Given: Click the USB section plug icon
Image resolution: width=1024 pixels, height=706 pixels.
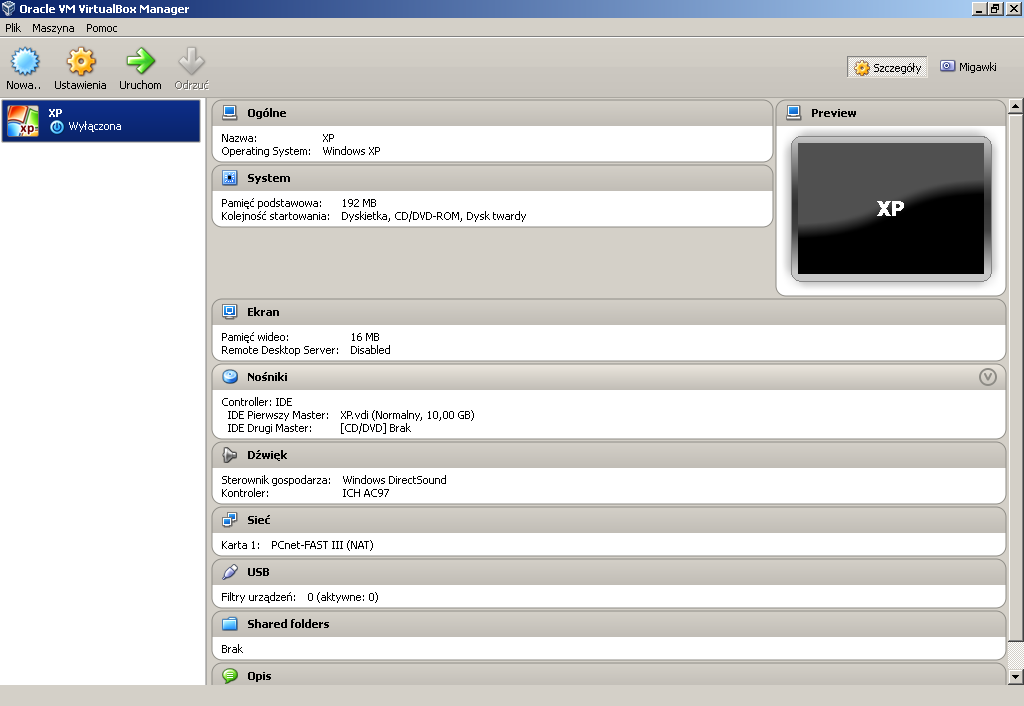Looking at the screenshot, I should (x=229, y=571).
